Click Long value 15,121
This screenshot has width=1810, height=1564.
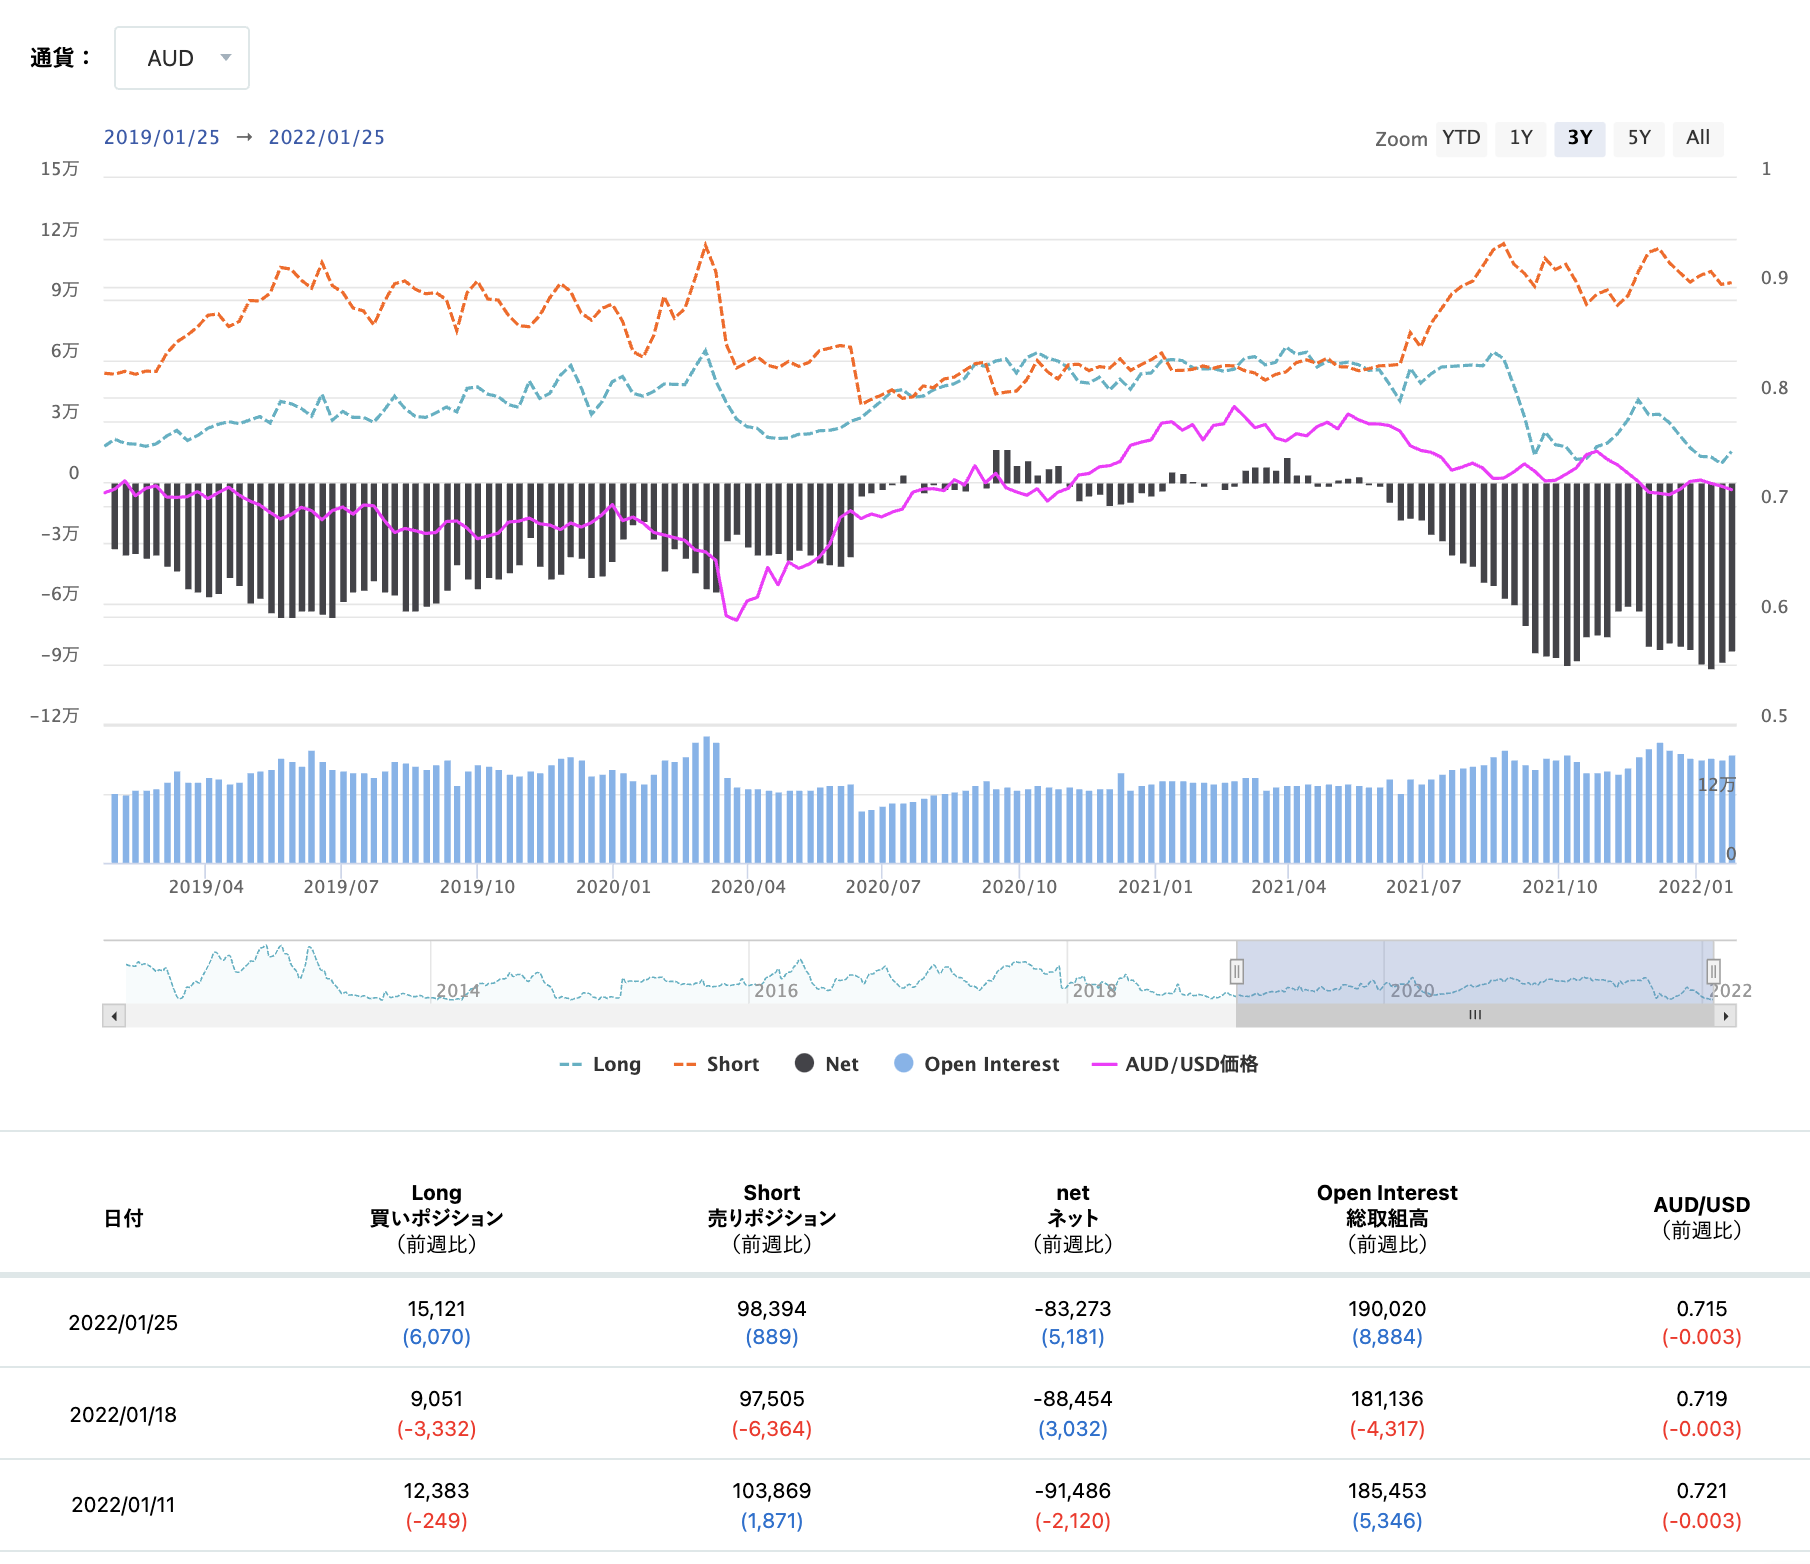click(x=437, y=1309)
